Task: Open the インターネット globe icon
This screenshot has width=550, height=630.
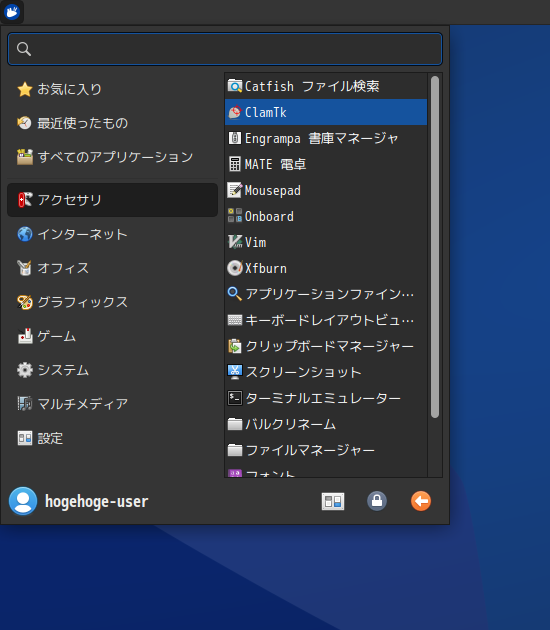Action: 25,234
